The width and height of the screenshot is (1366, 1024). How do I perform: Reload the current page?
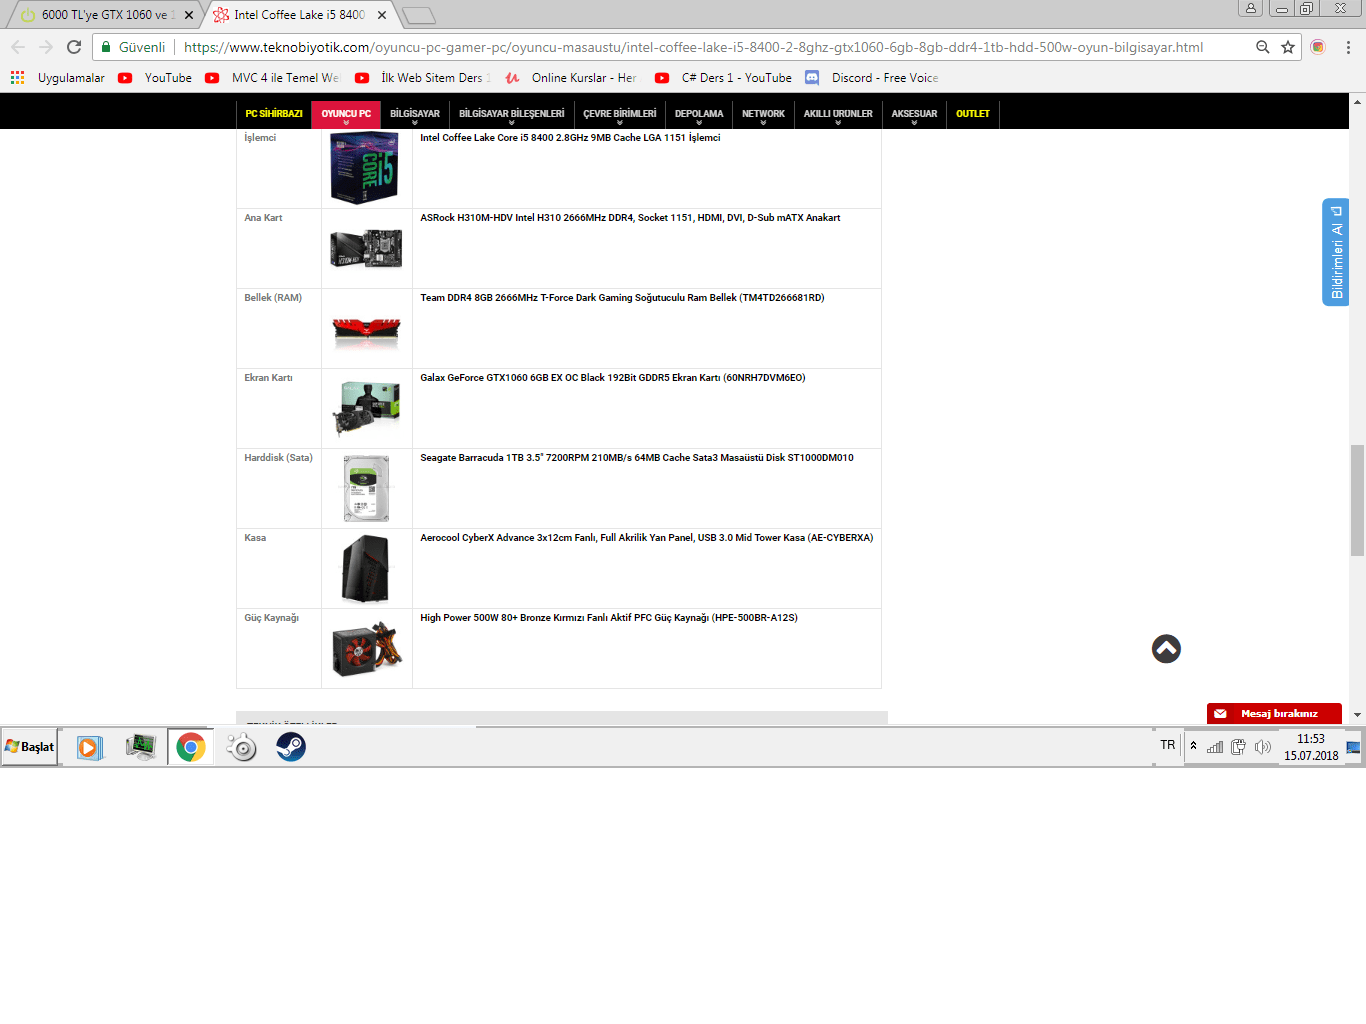(74, 47)
